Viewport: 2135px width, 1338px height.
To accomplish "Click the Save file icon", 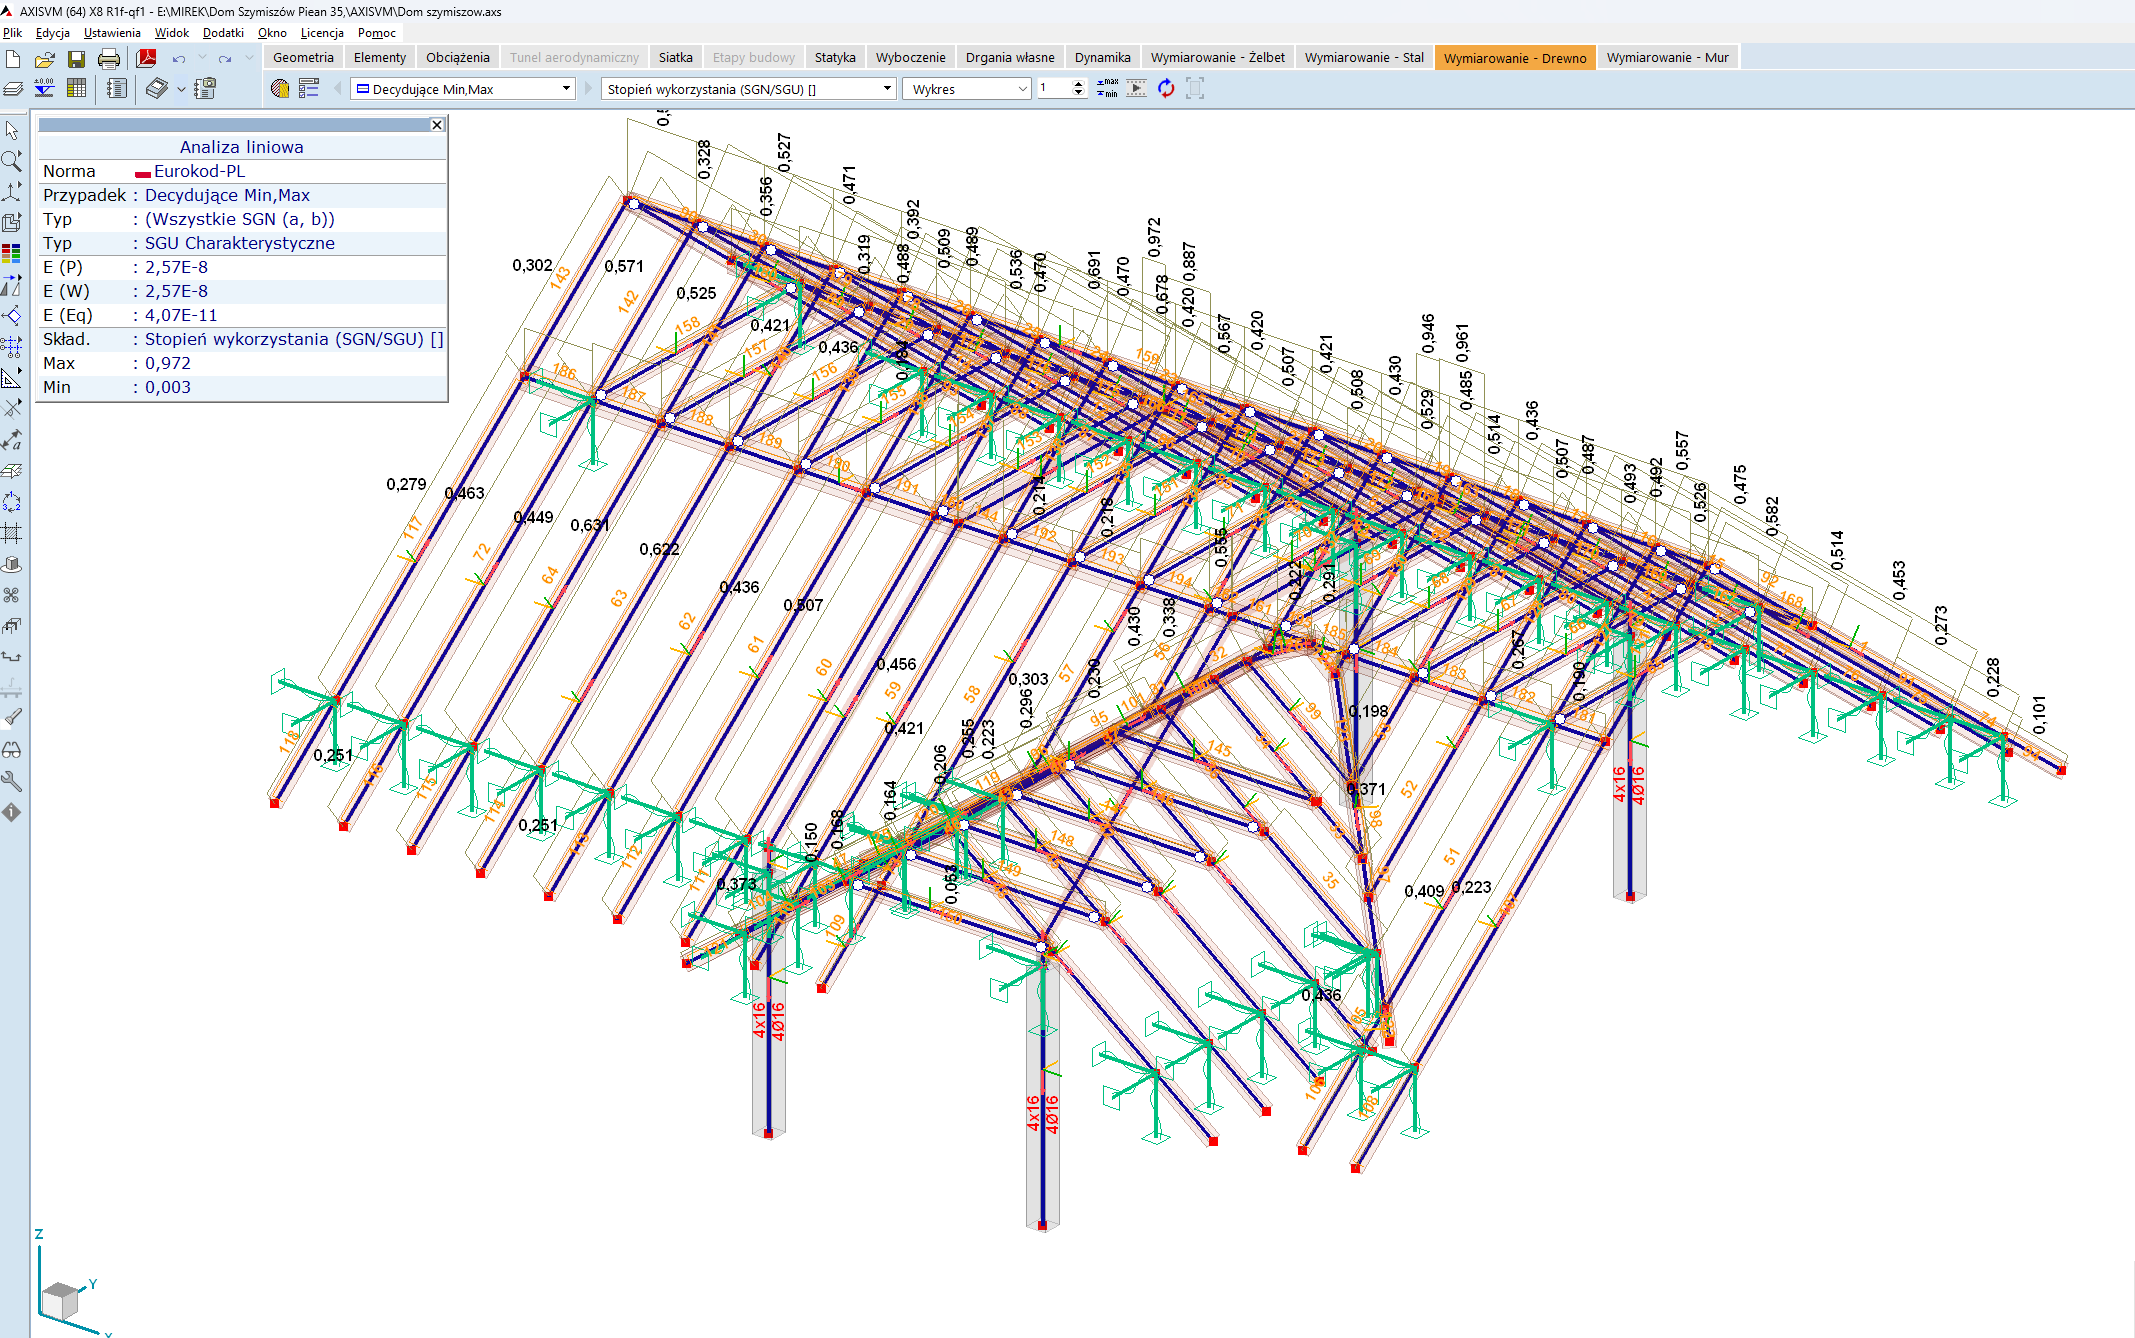I will (x=76, y=59).
